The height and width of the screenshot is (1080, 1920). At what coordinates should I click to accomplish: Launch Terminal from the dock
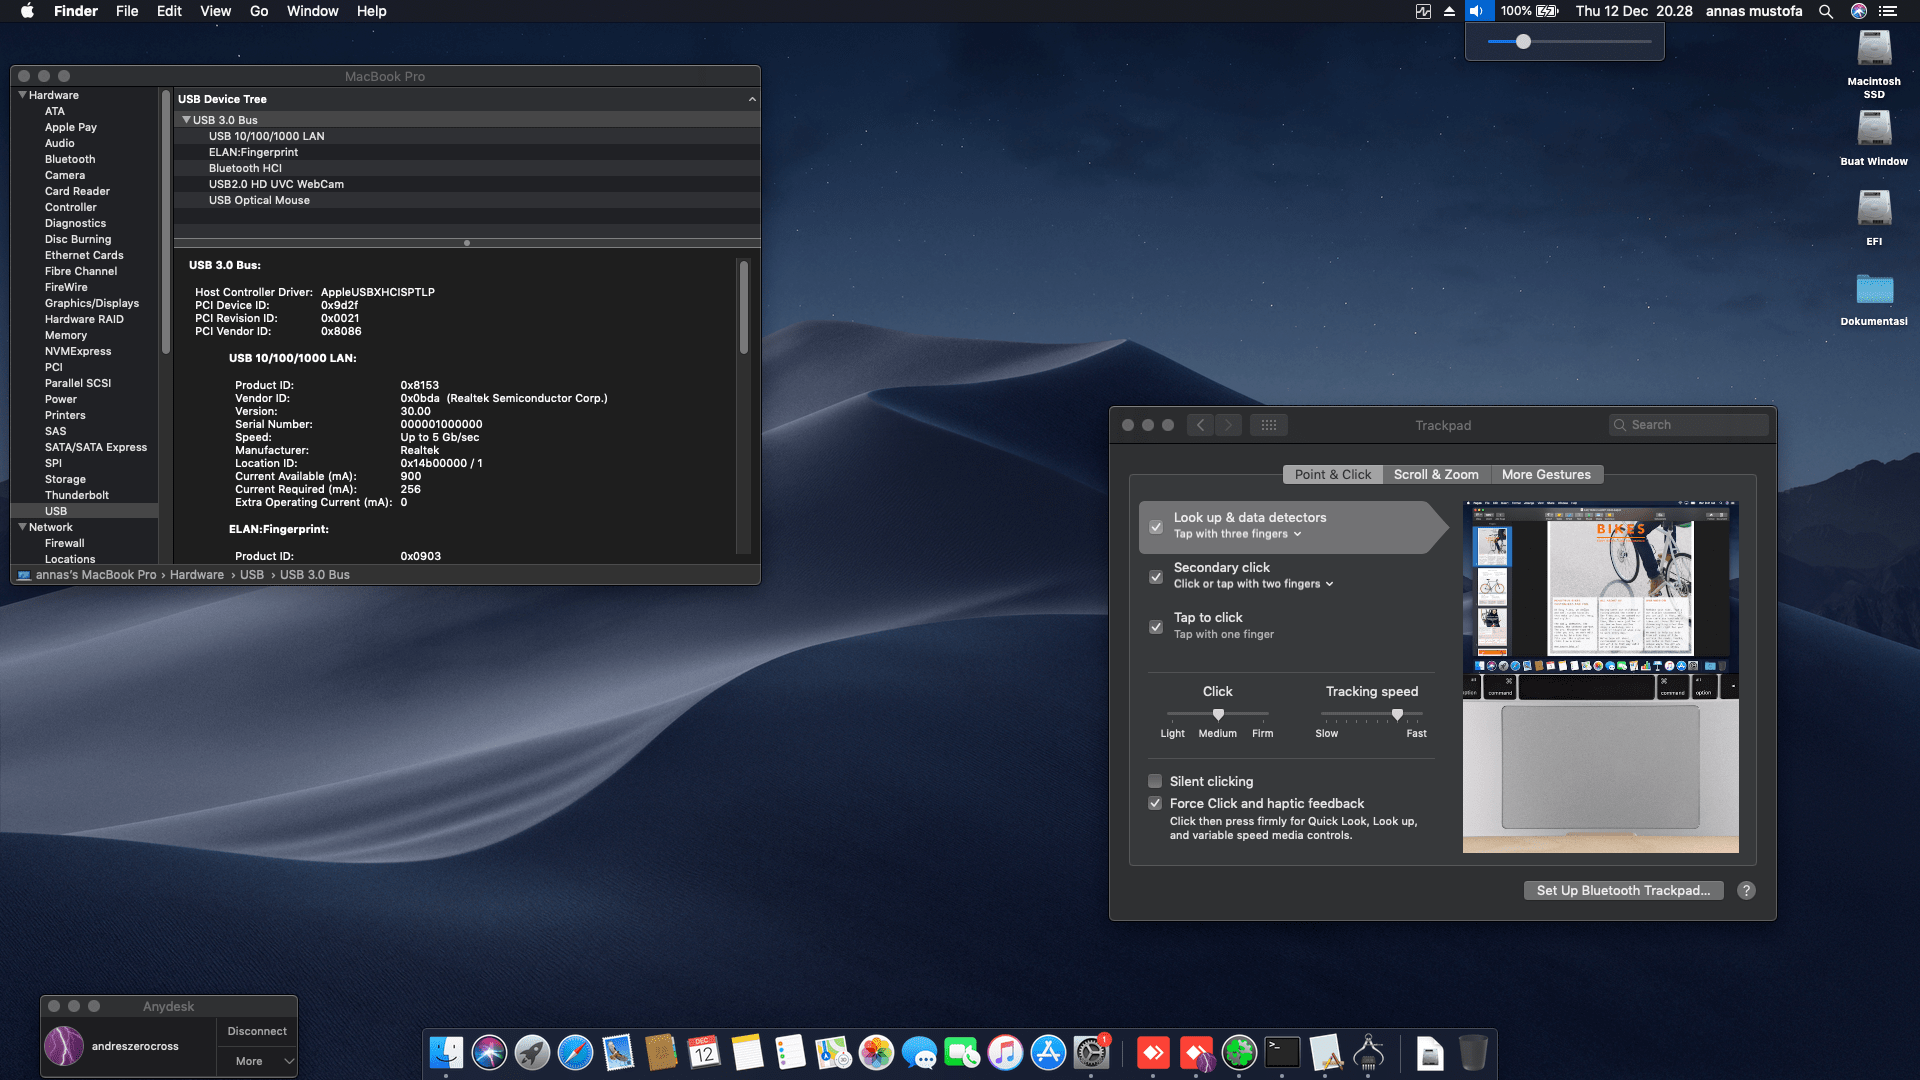(1282, 1053)
